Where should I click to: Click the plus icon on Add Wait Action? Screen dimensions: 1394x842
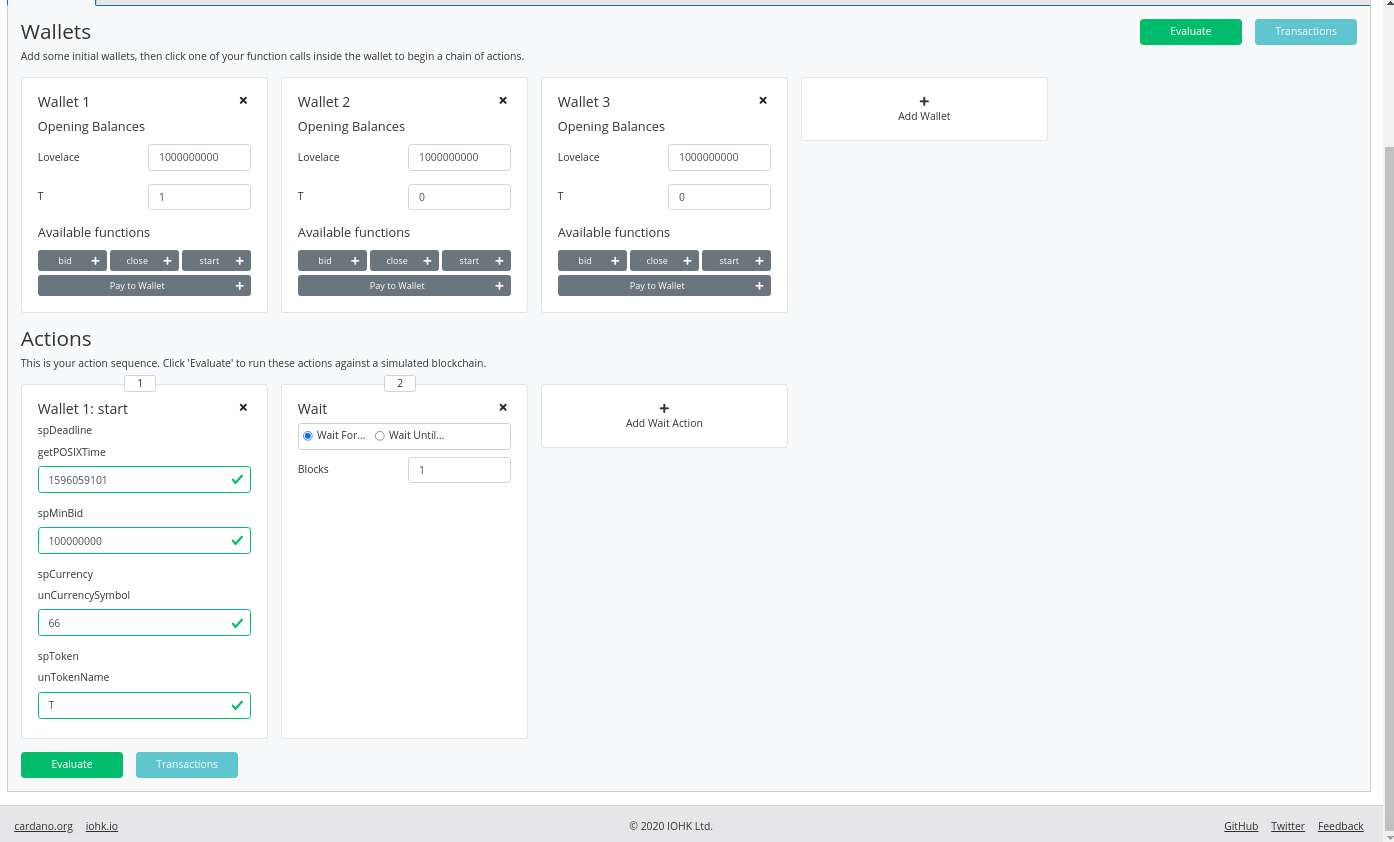(664, 408)
